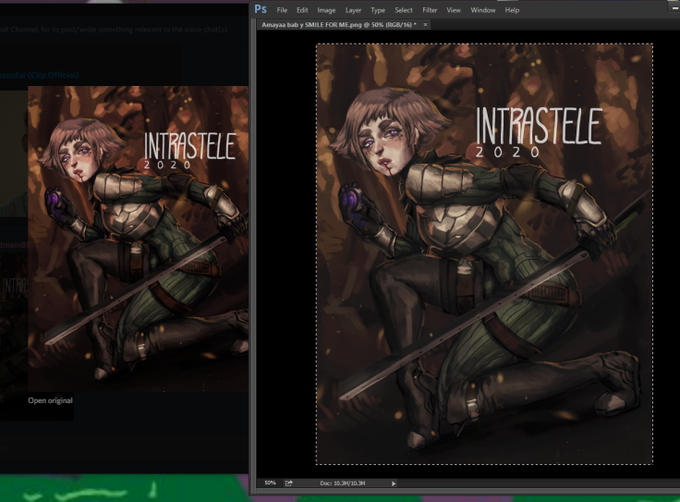This screenshot has width=680, height=502.
Task: Open the Image menu
Action: [326, 10]
